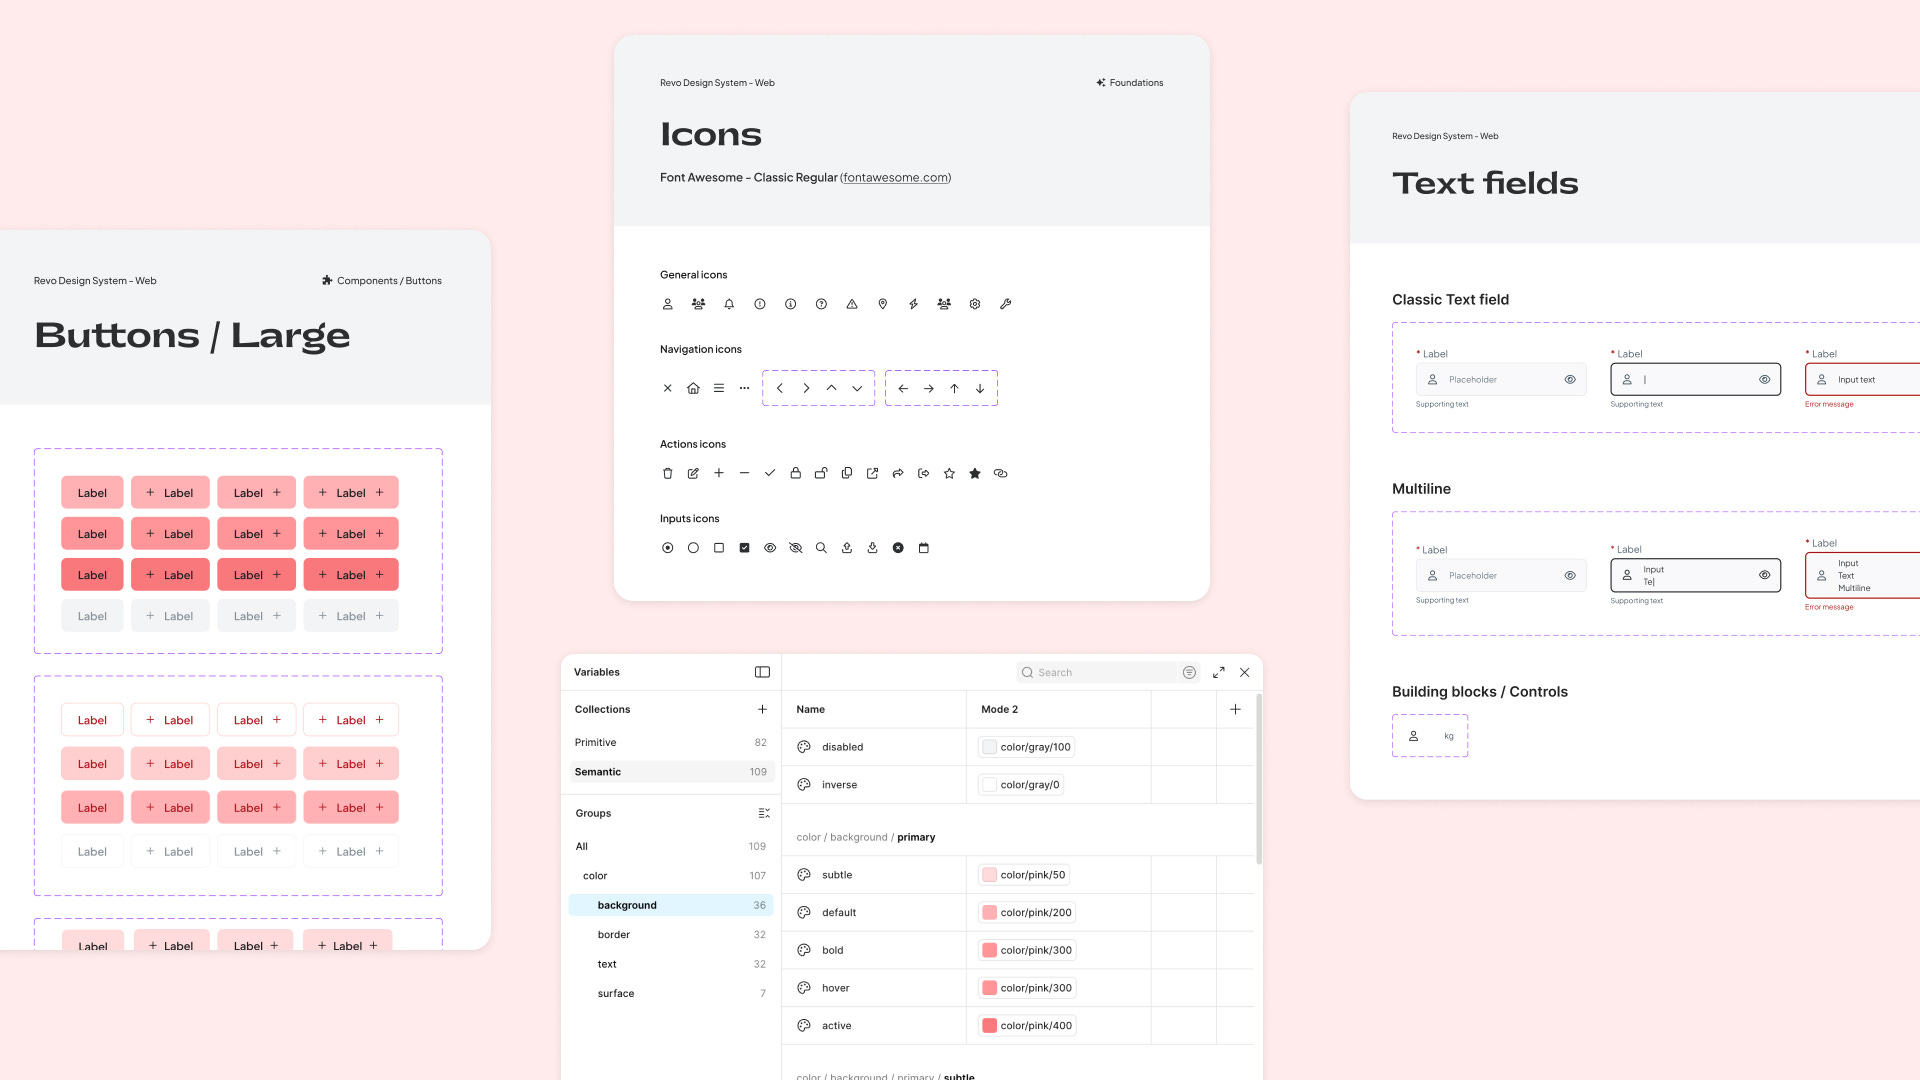Open the fontawesome.com link
Screen dimensions: 1920x1080
[895, 177]
